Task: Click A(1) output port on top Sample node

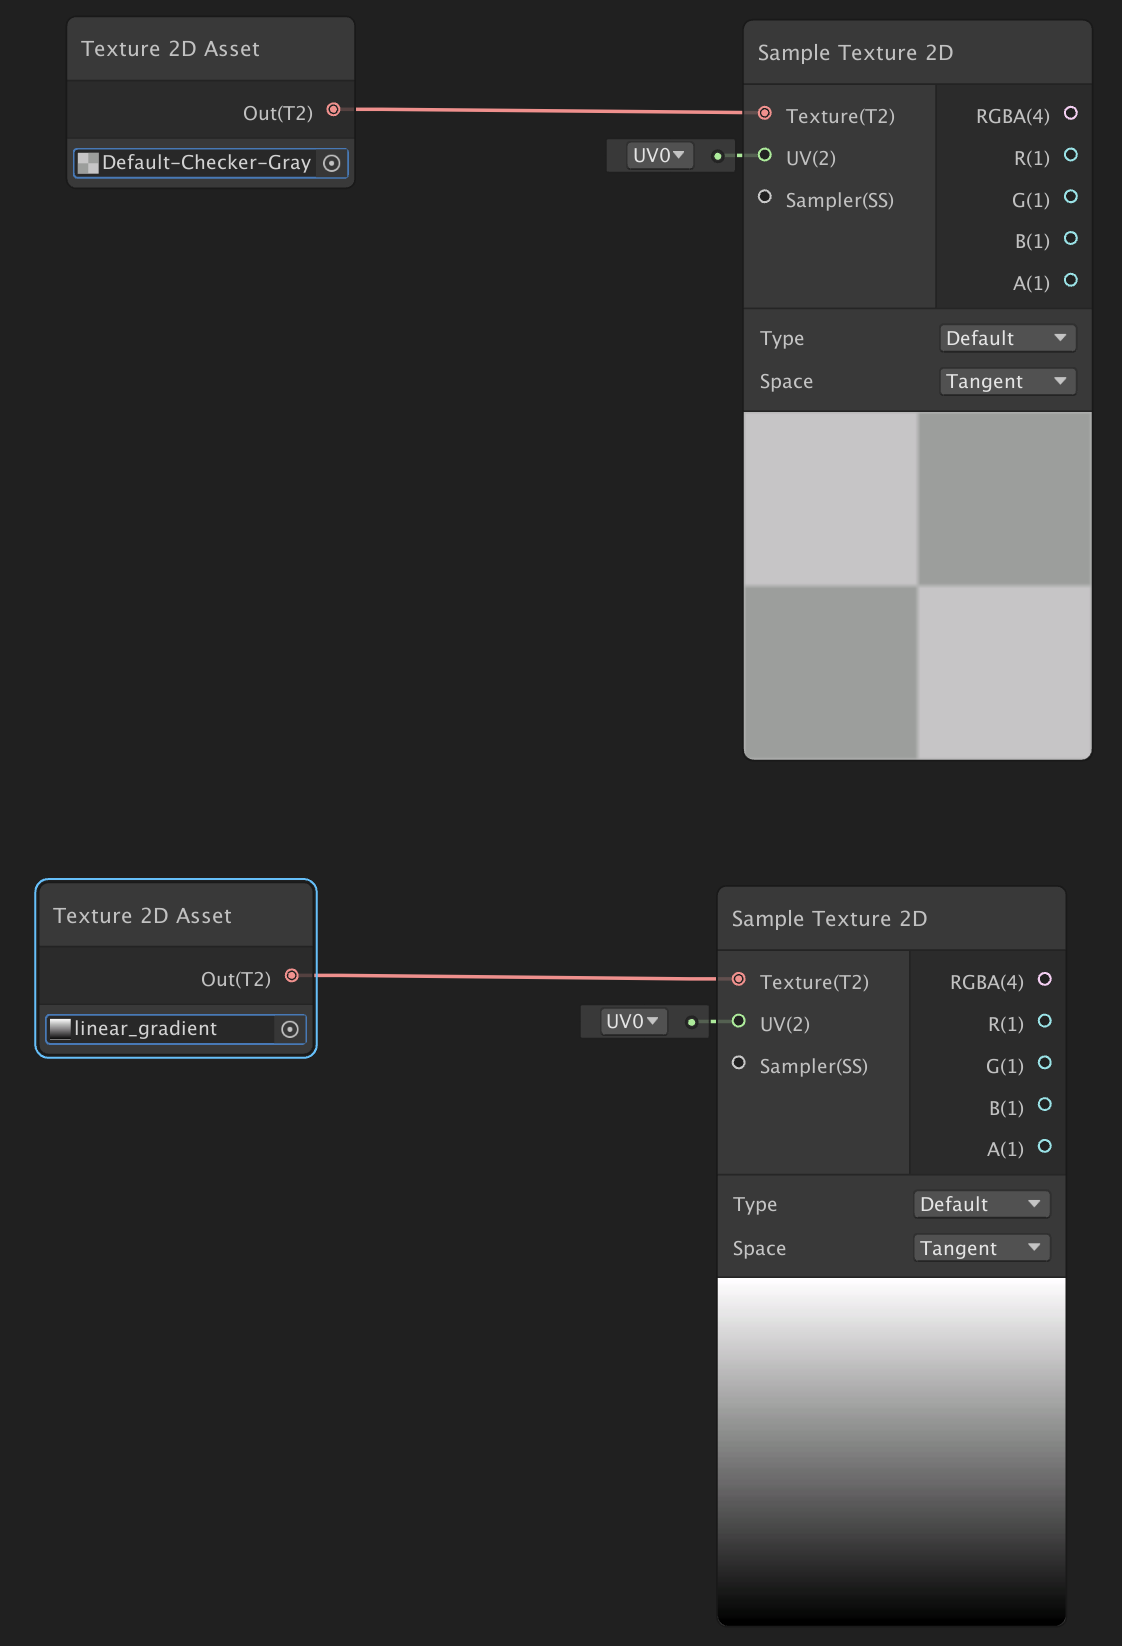Action: coord(1071,281)
